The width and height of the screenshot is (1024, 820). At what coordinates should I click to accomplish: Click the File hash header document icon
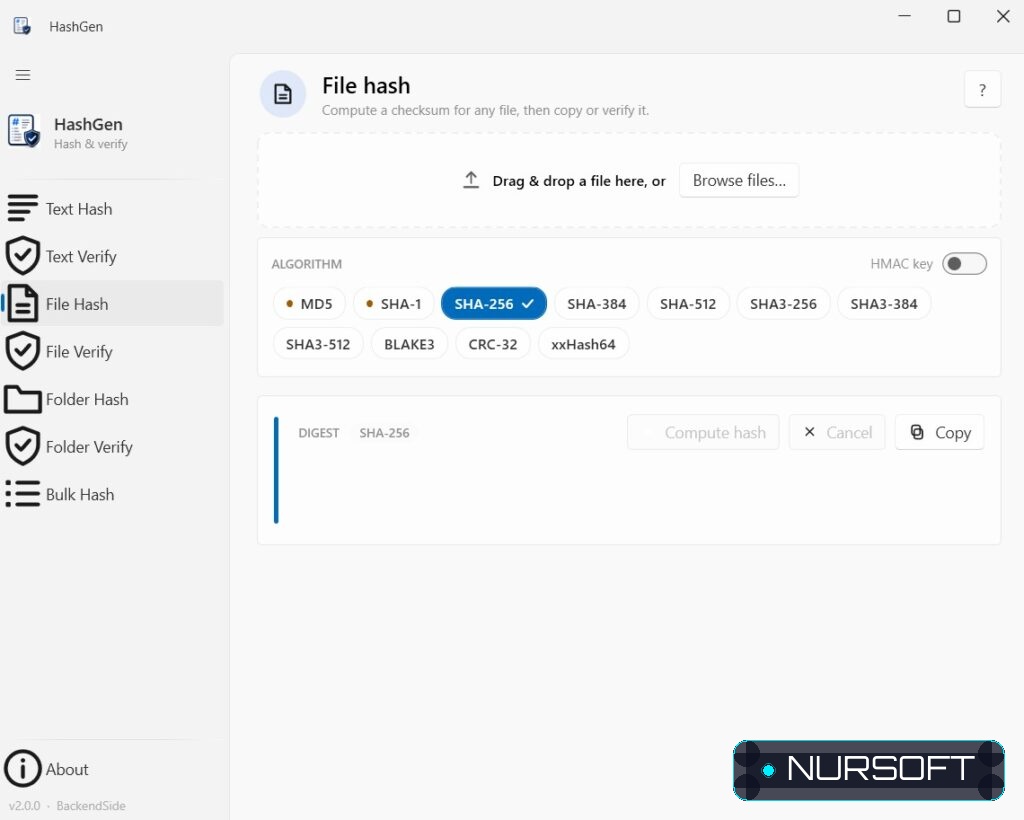tap(283, 94)
